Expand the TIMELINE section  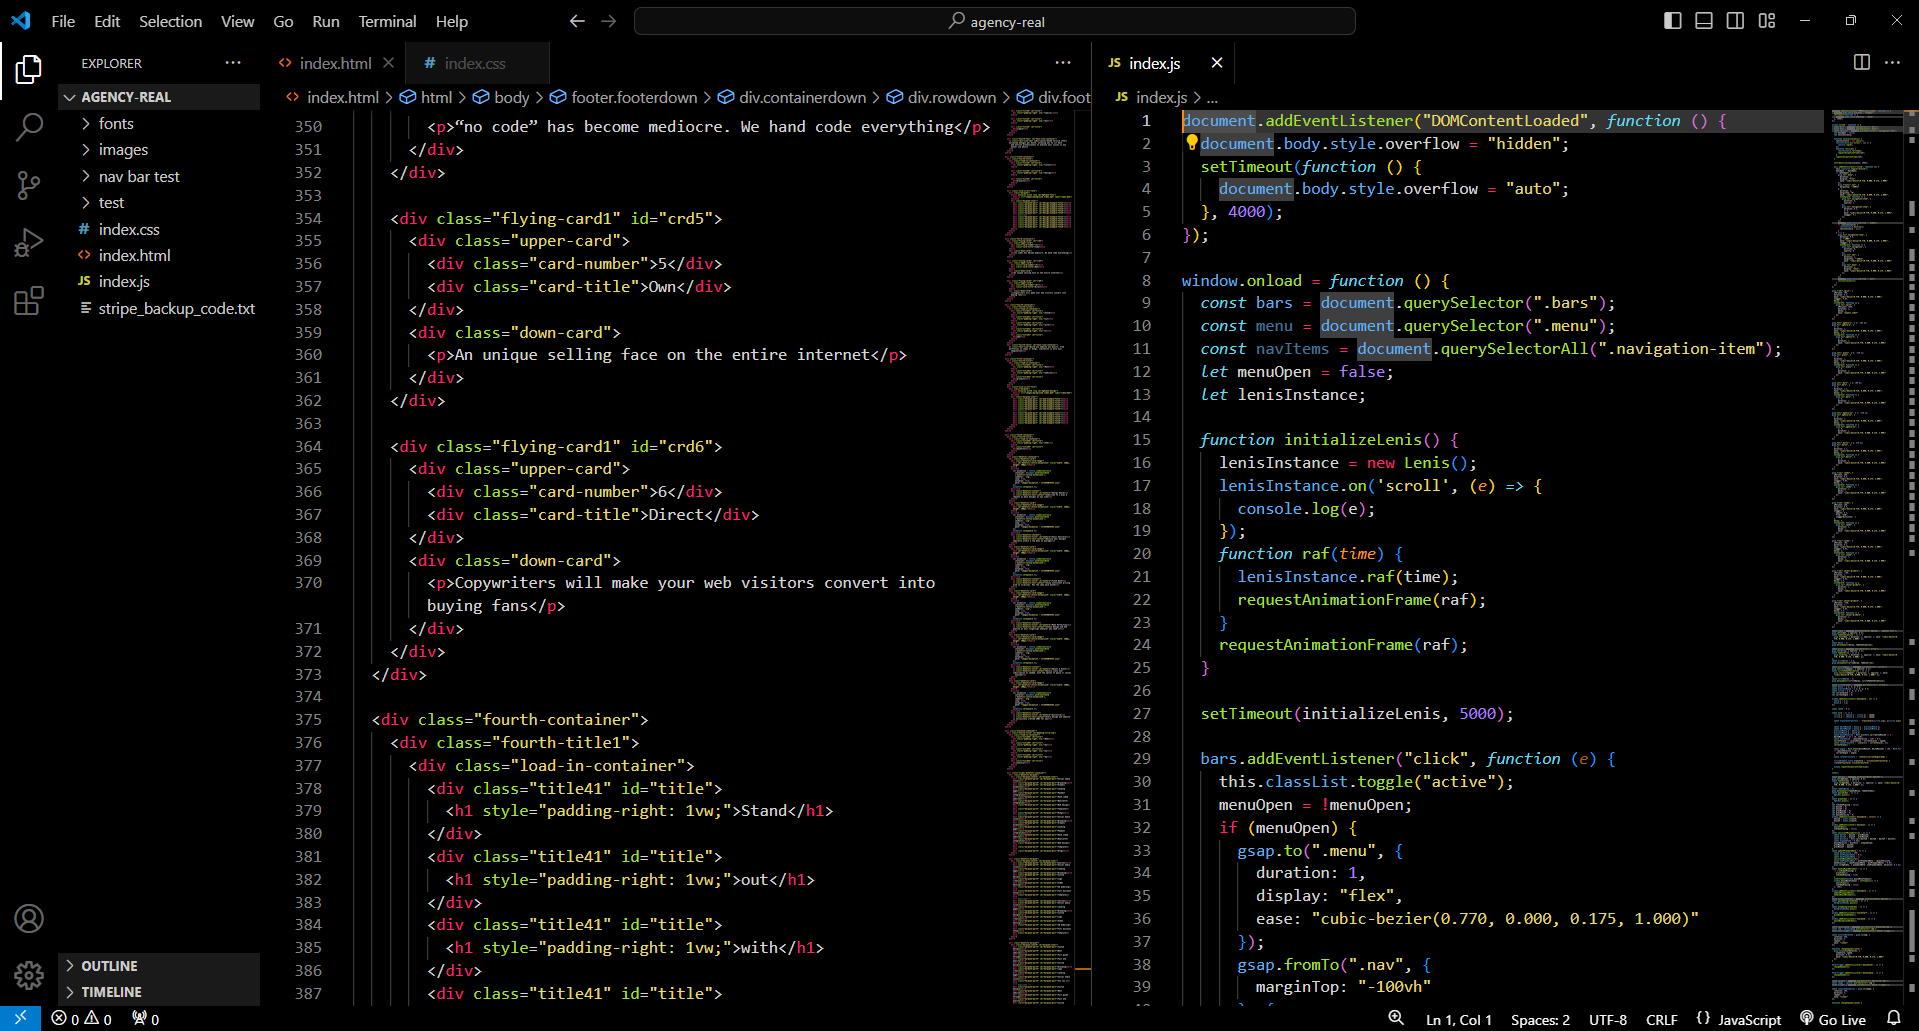[x=160, y=992]
